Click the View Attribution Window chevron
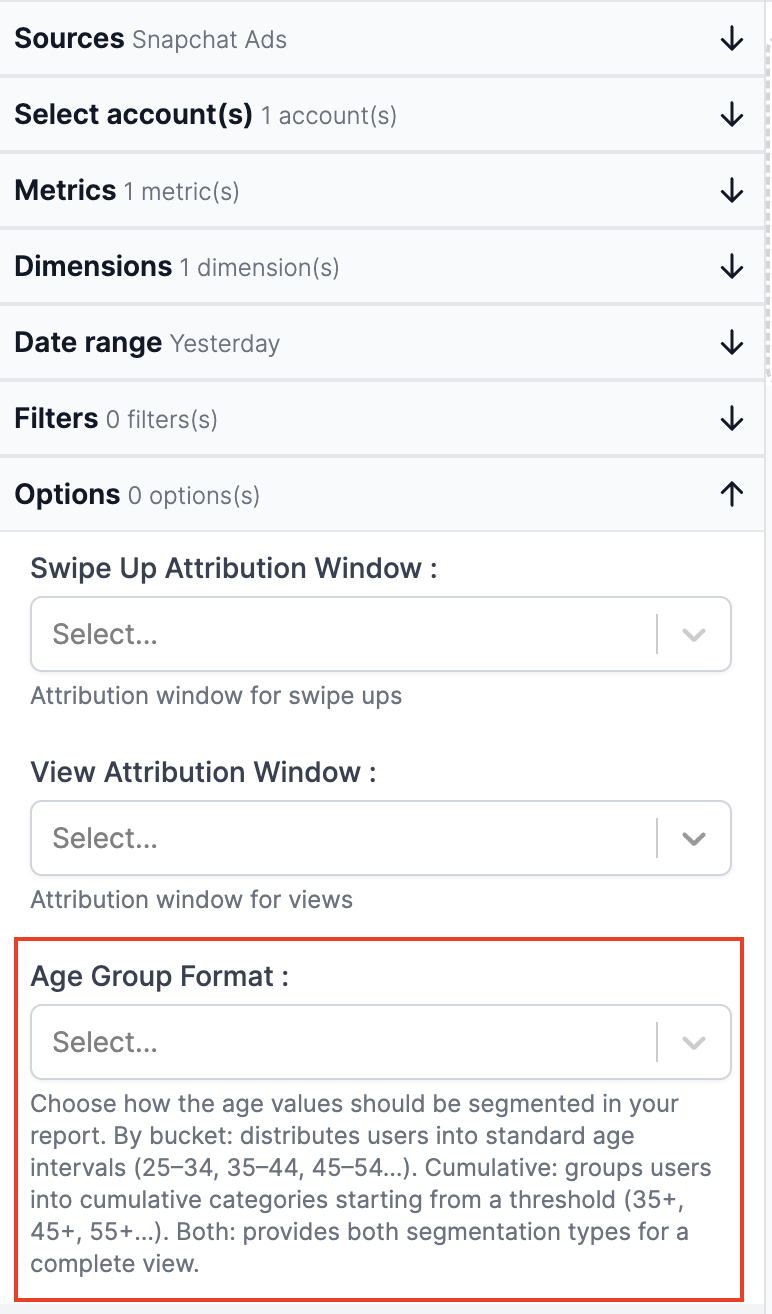This screenshot has width=772, height=1314. [x=694, y=838]
